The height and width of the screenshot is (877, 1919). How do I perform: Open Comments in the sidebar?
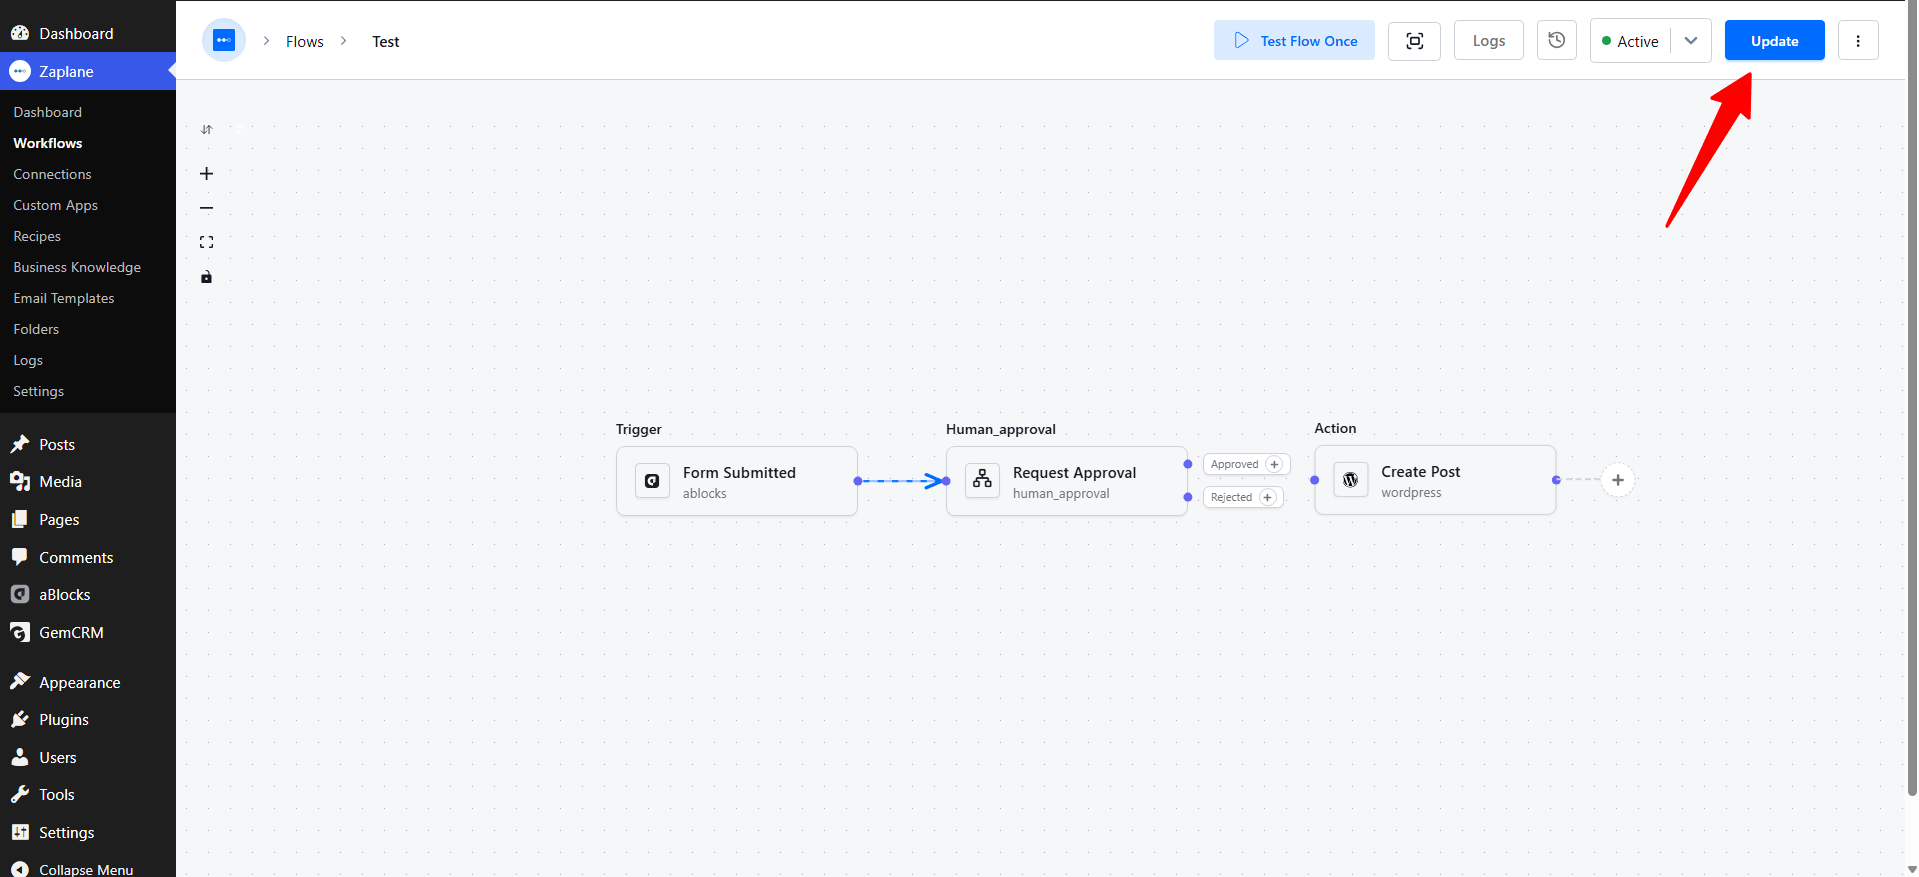88,558
